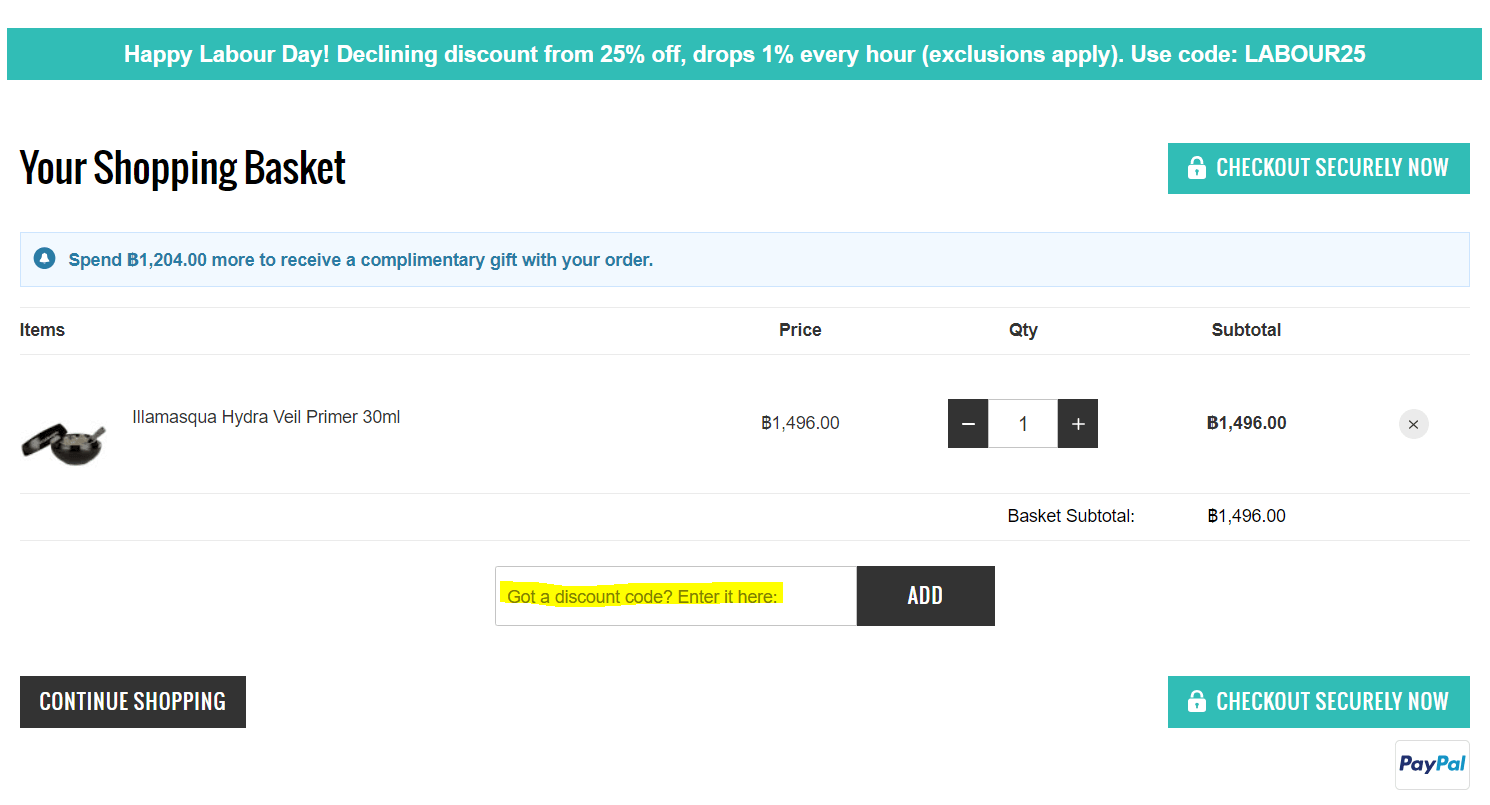This screenshot has height=805, width=1490.
Task: Click the Continue Shopping button
Action: [133, 702]
